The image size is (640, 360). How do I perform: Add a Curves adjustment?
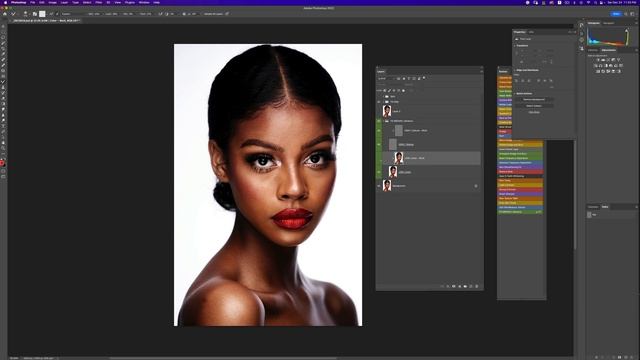(608, 60)
